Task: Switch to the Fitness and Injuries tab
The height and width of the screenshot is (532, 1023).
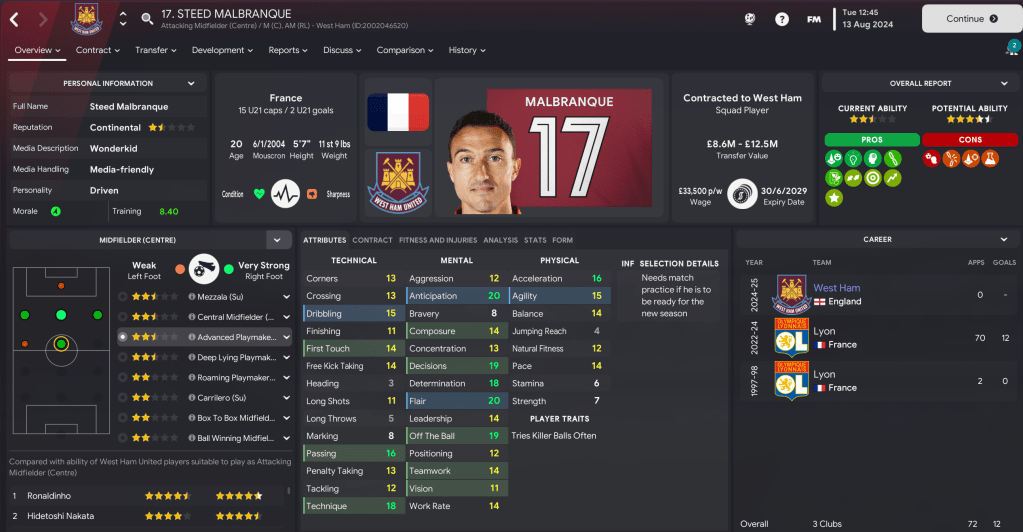Action: [438, 240]
